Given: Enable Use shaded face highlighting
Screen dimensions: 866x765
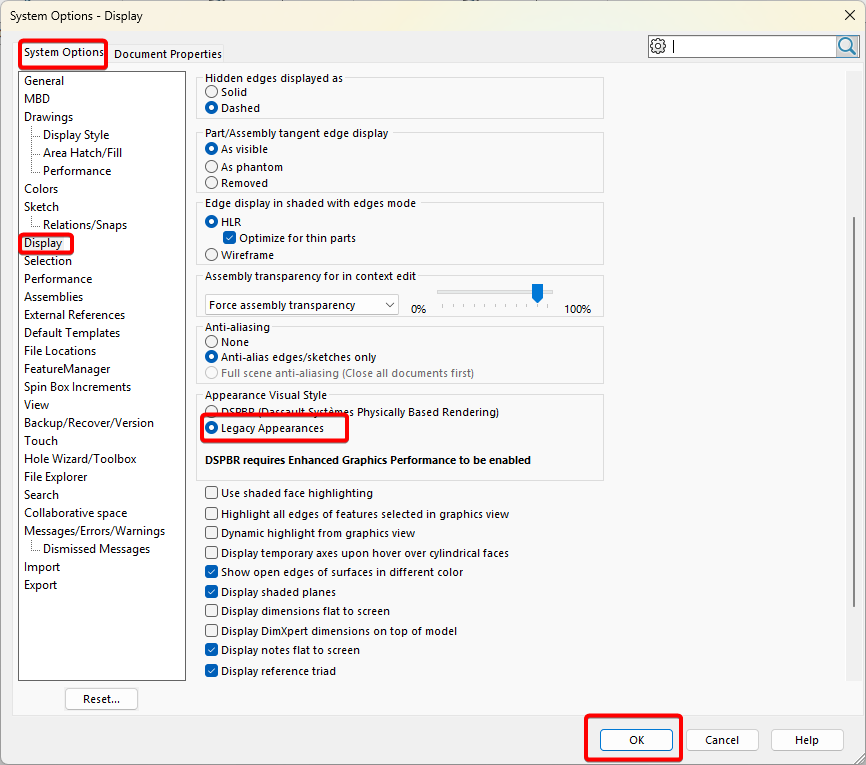Looking at the screenshot, I should (x=212, y=493).
